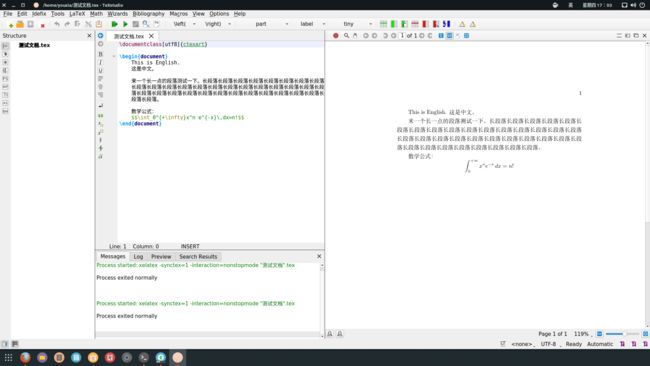Switch to the Preview tab

(161, 257)
